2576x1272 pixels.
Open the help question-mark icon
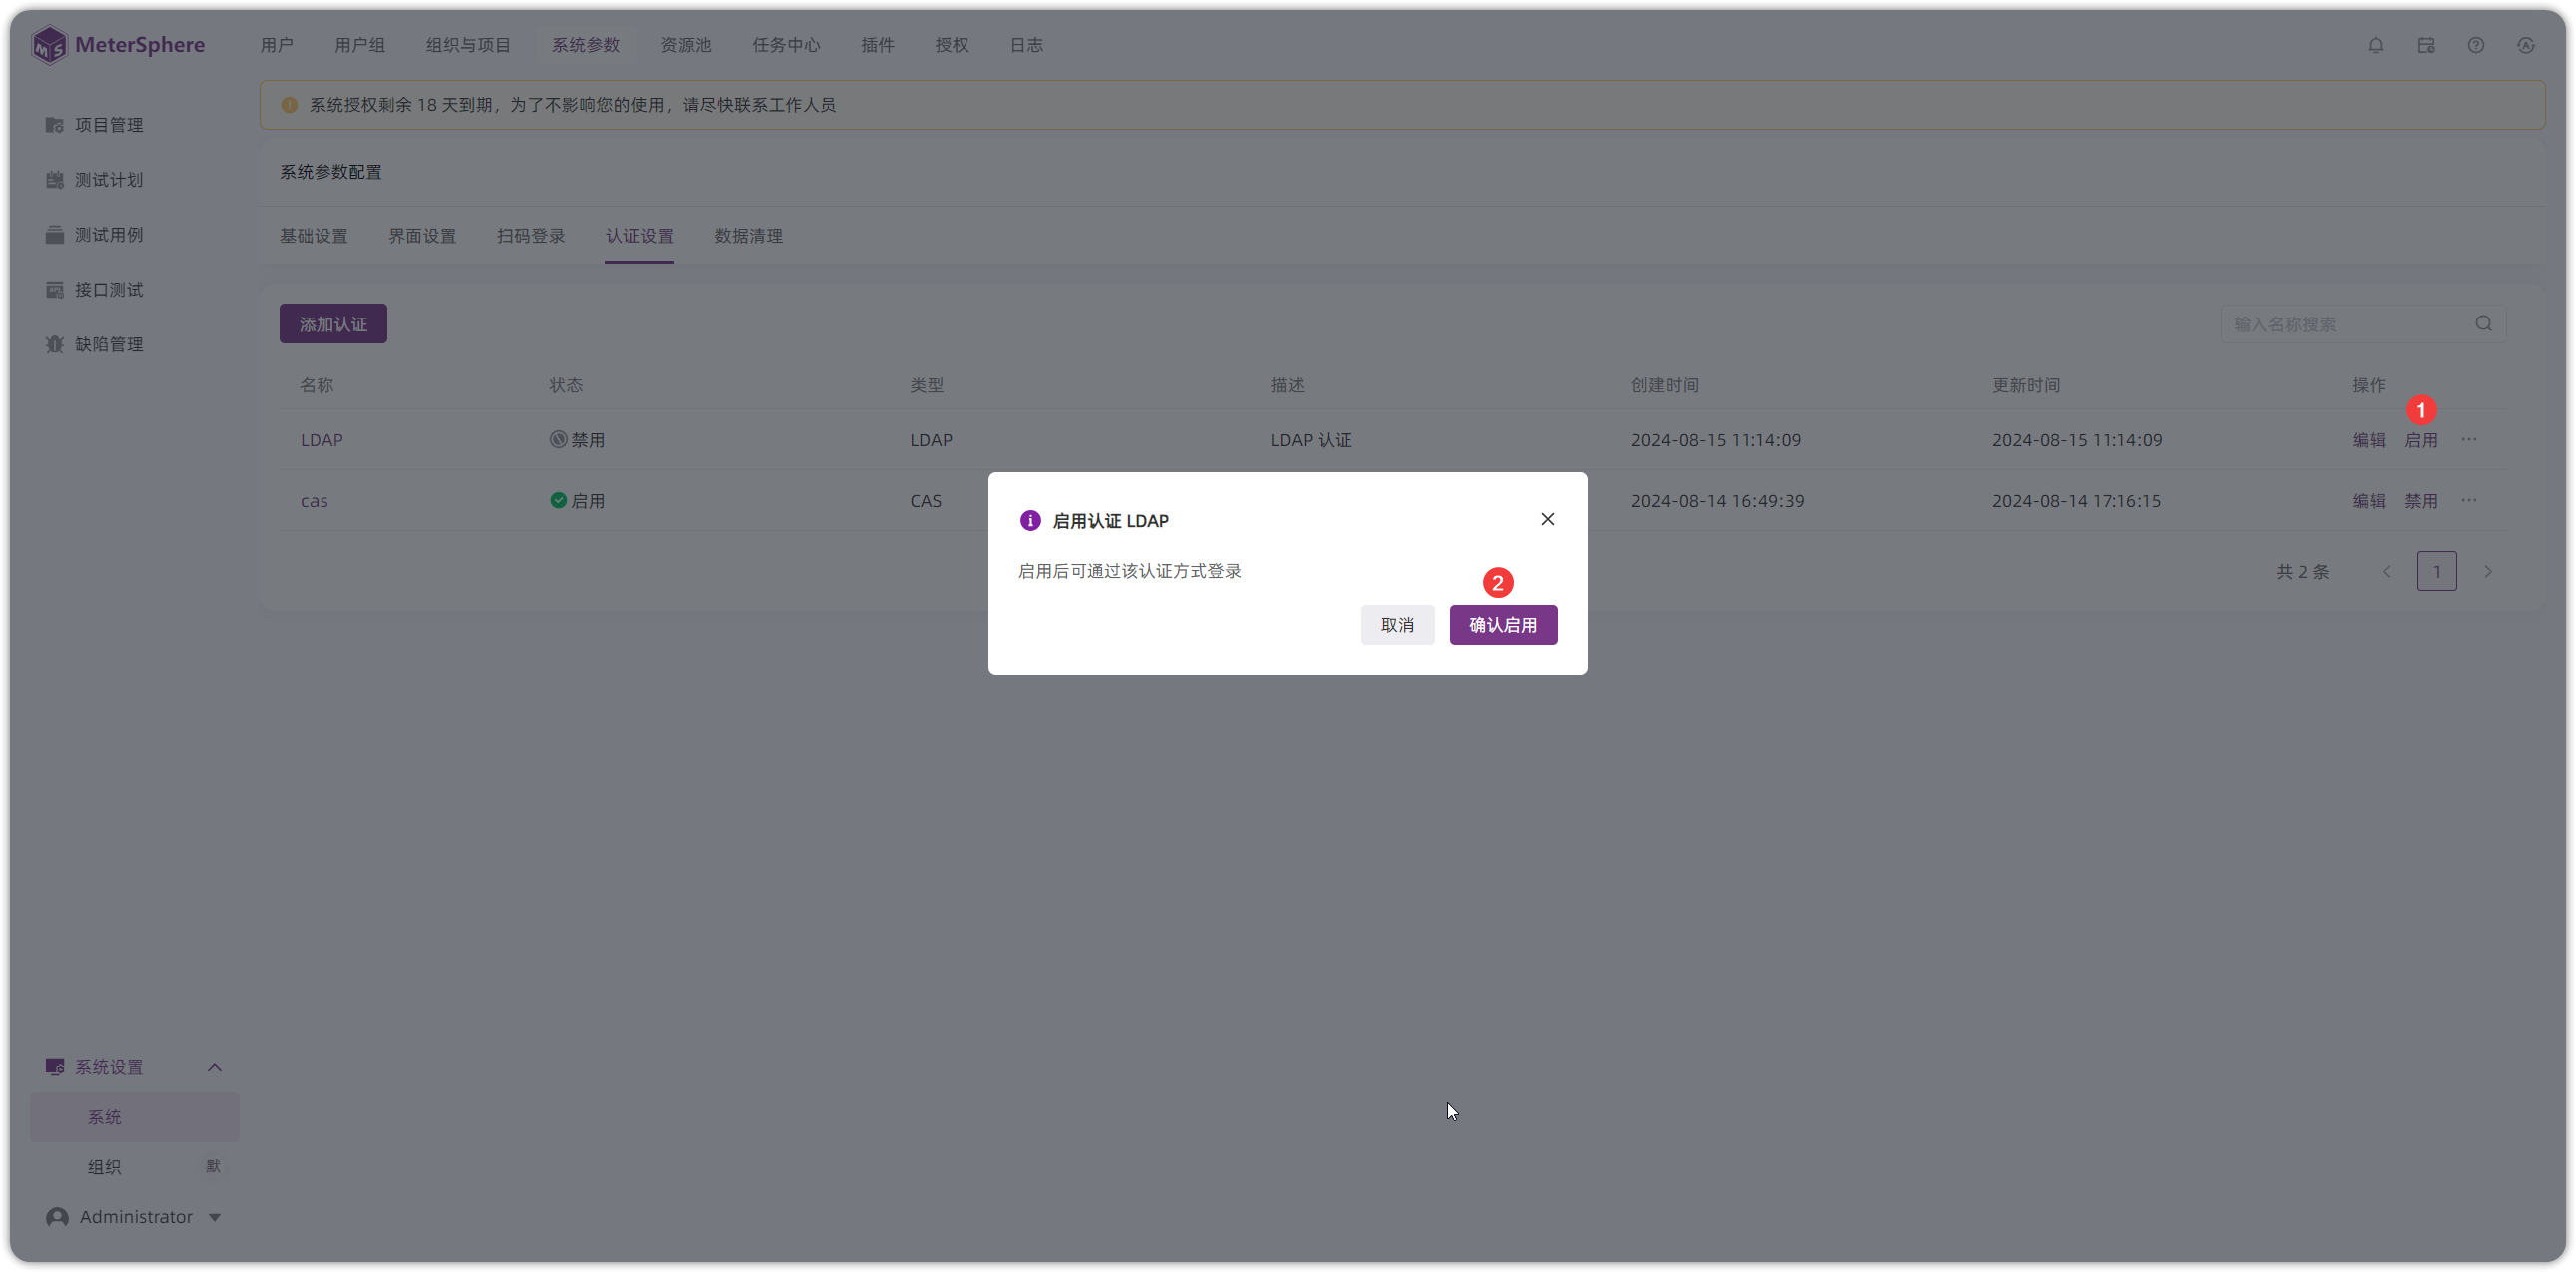[x=2476, y=45]
